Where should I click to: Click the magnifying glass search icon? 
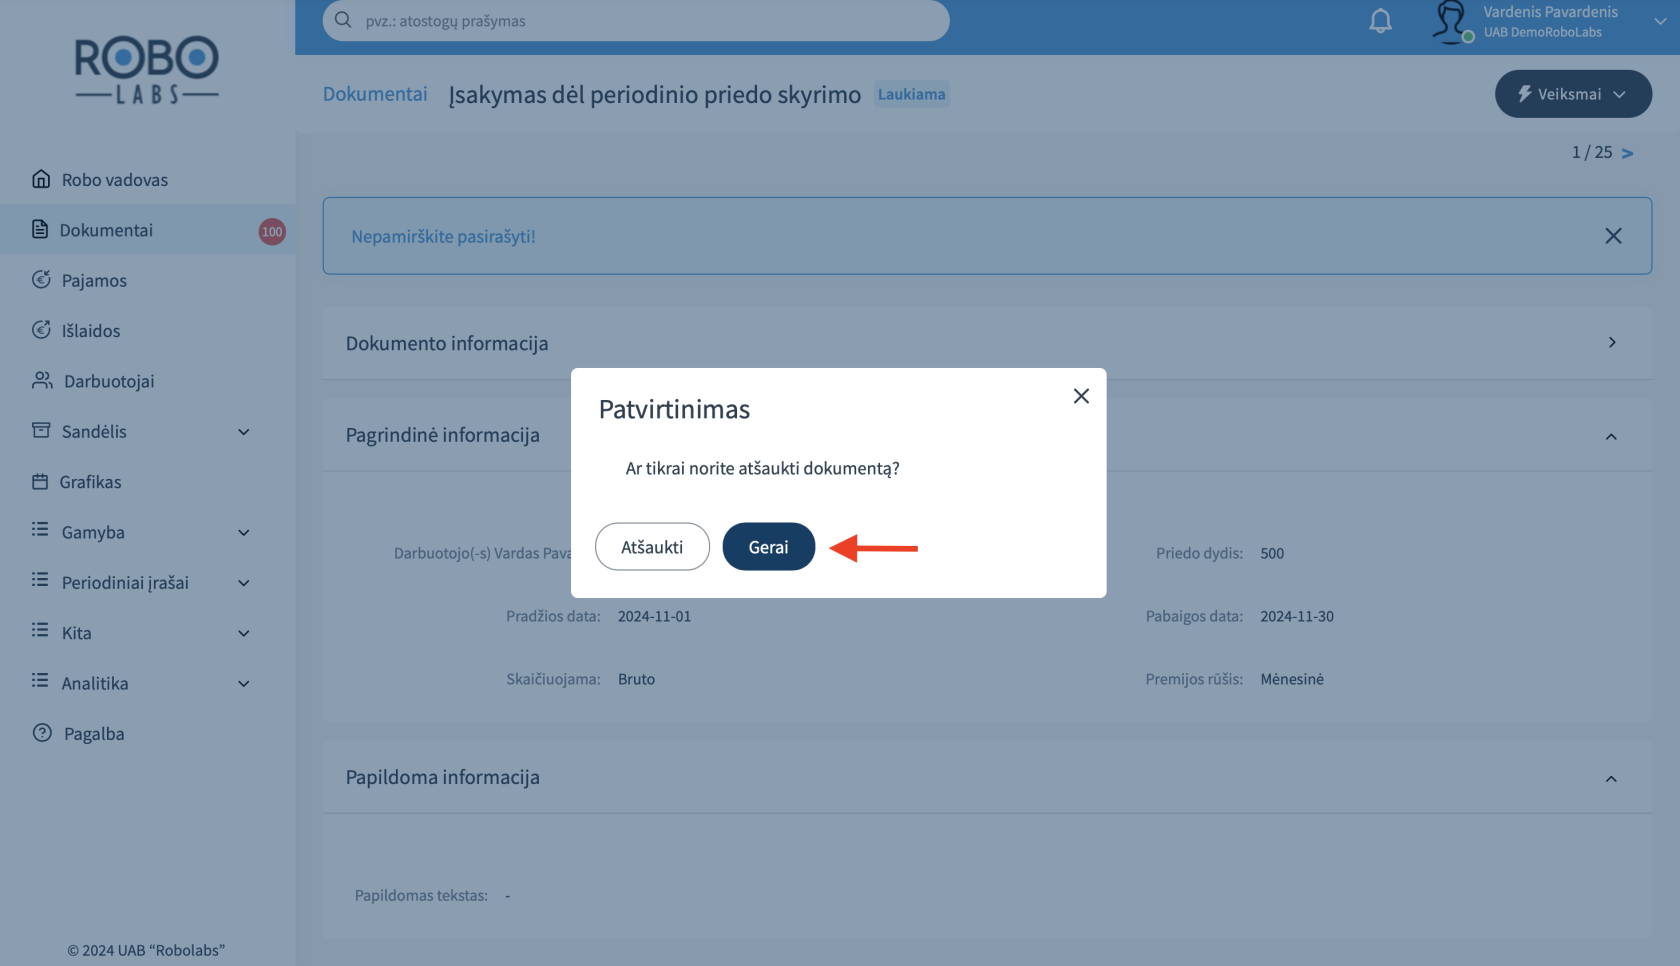tap(343, 20)
